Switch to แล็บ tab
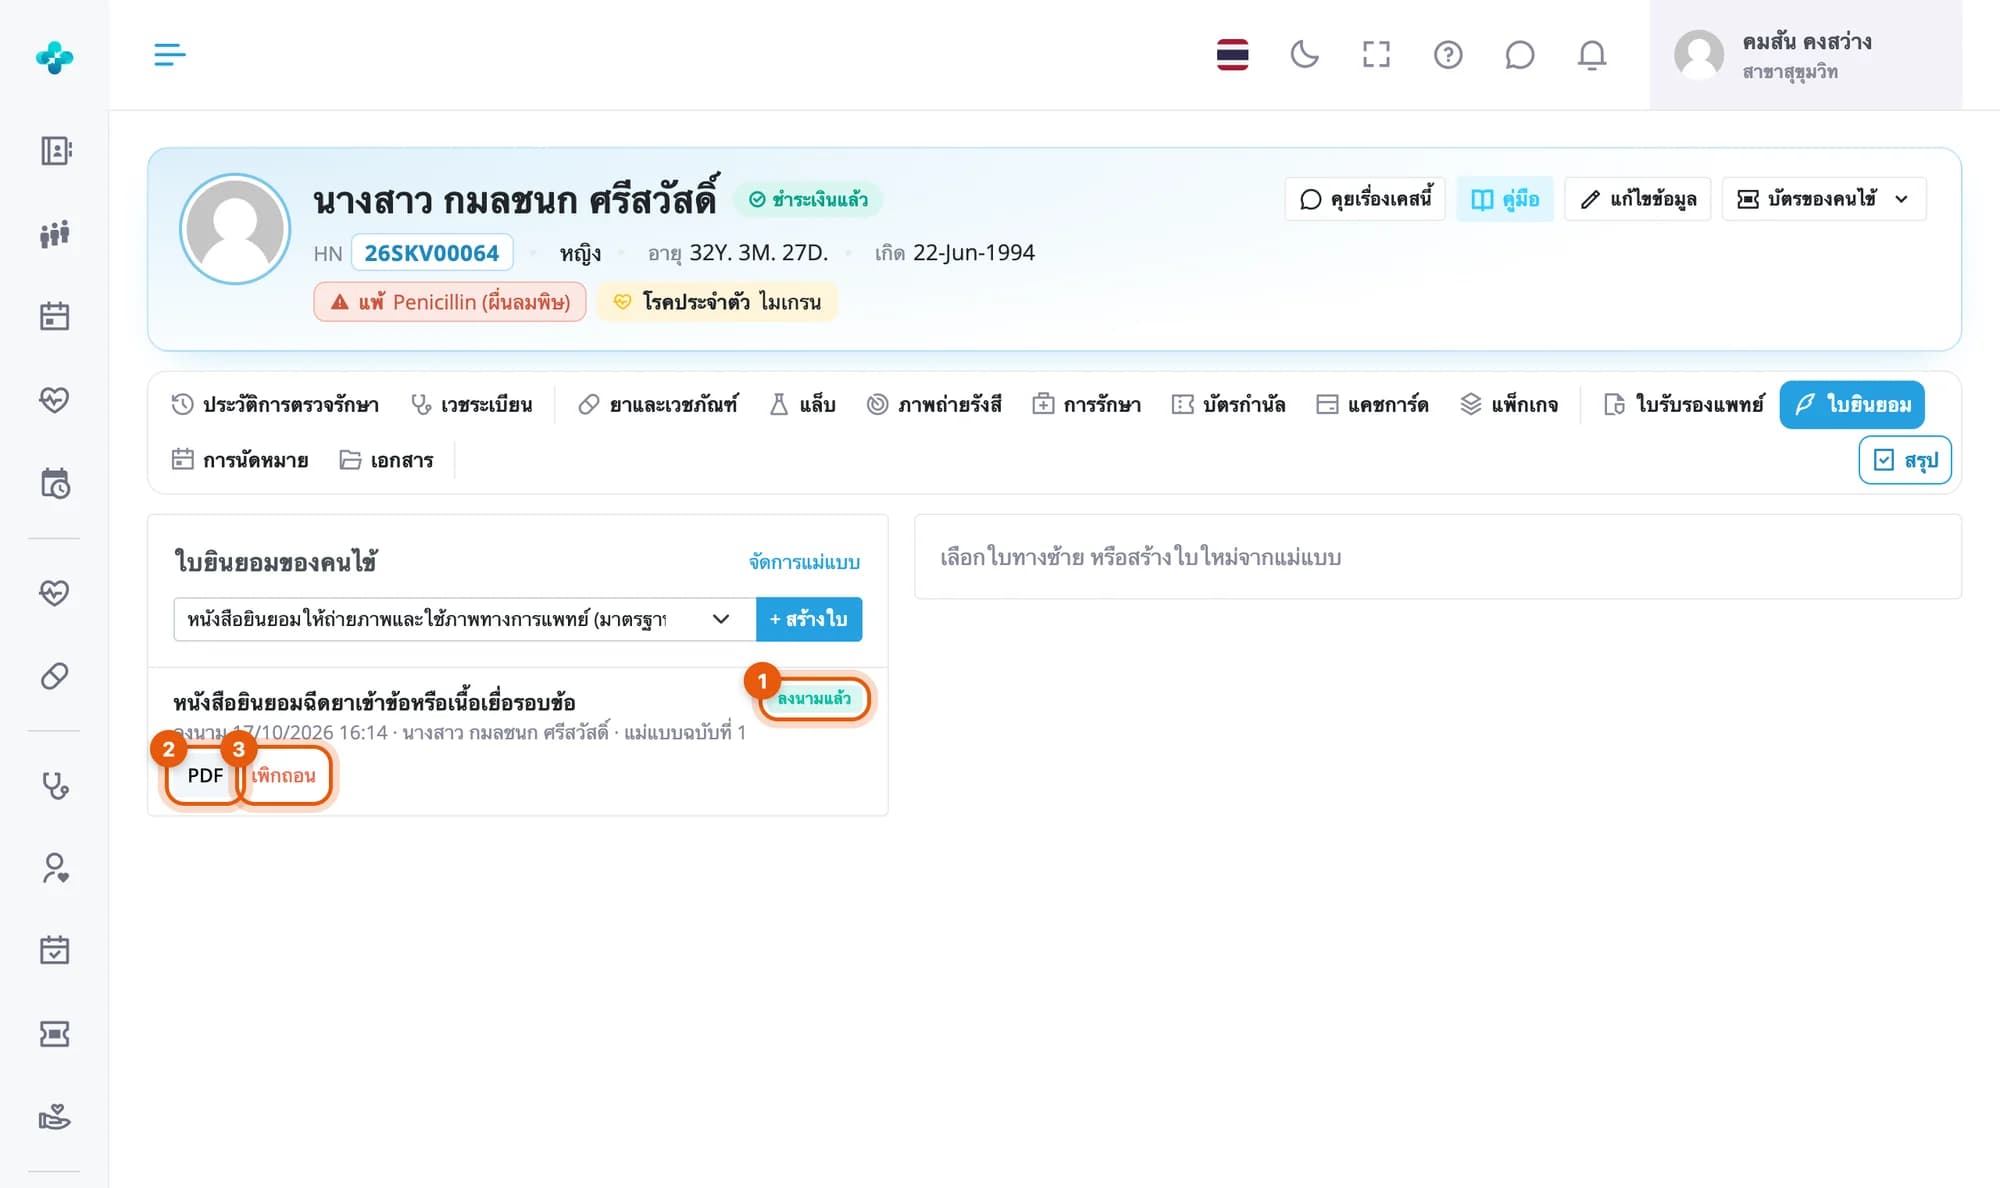The width and height of the screenshot is (2000, 1188). [x=802, y=405]
